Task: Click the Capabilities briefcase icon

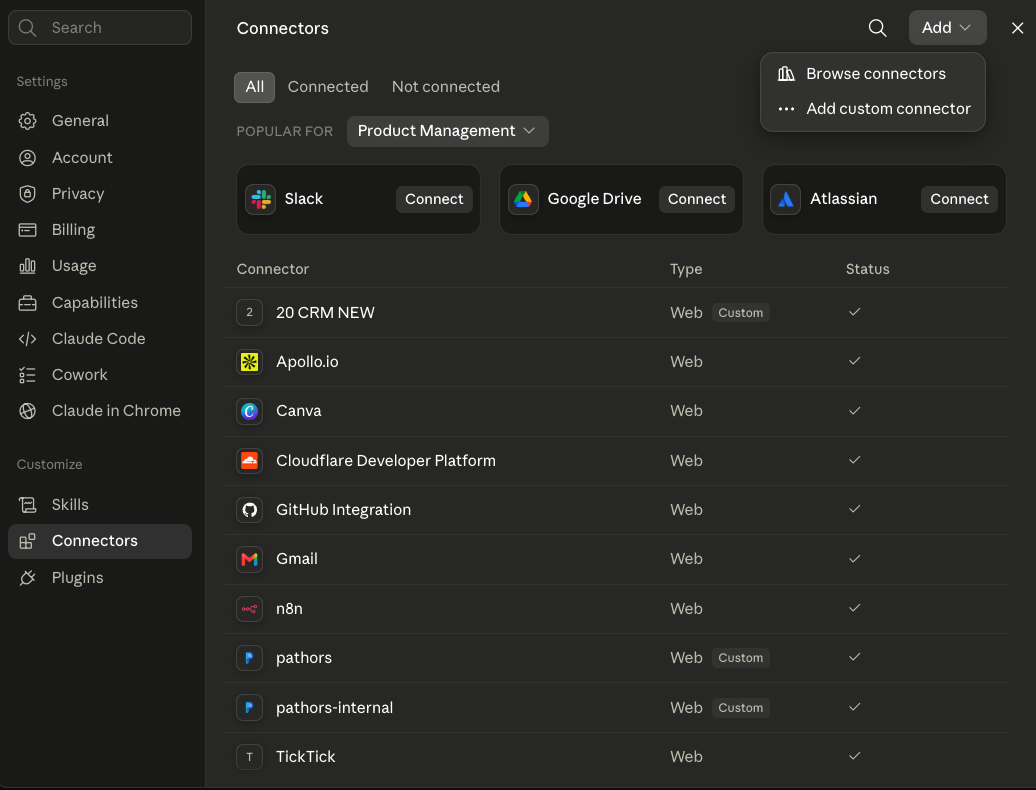Action: coord(27,303)
